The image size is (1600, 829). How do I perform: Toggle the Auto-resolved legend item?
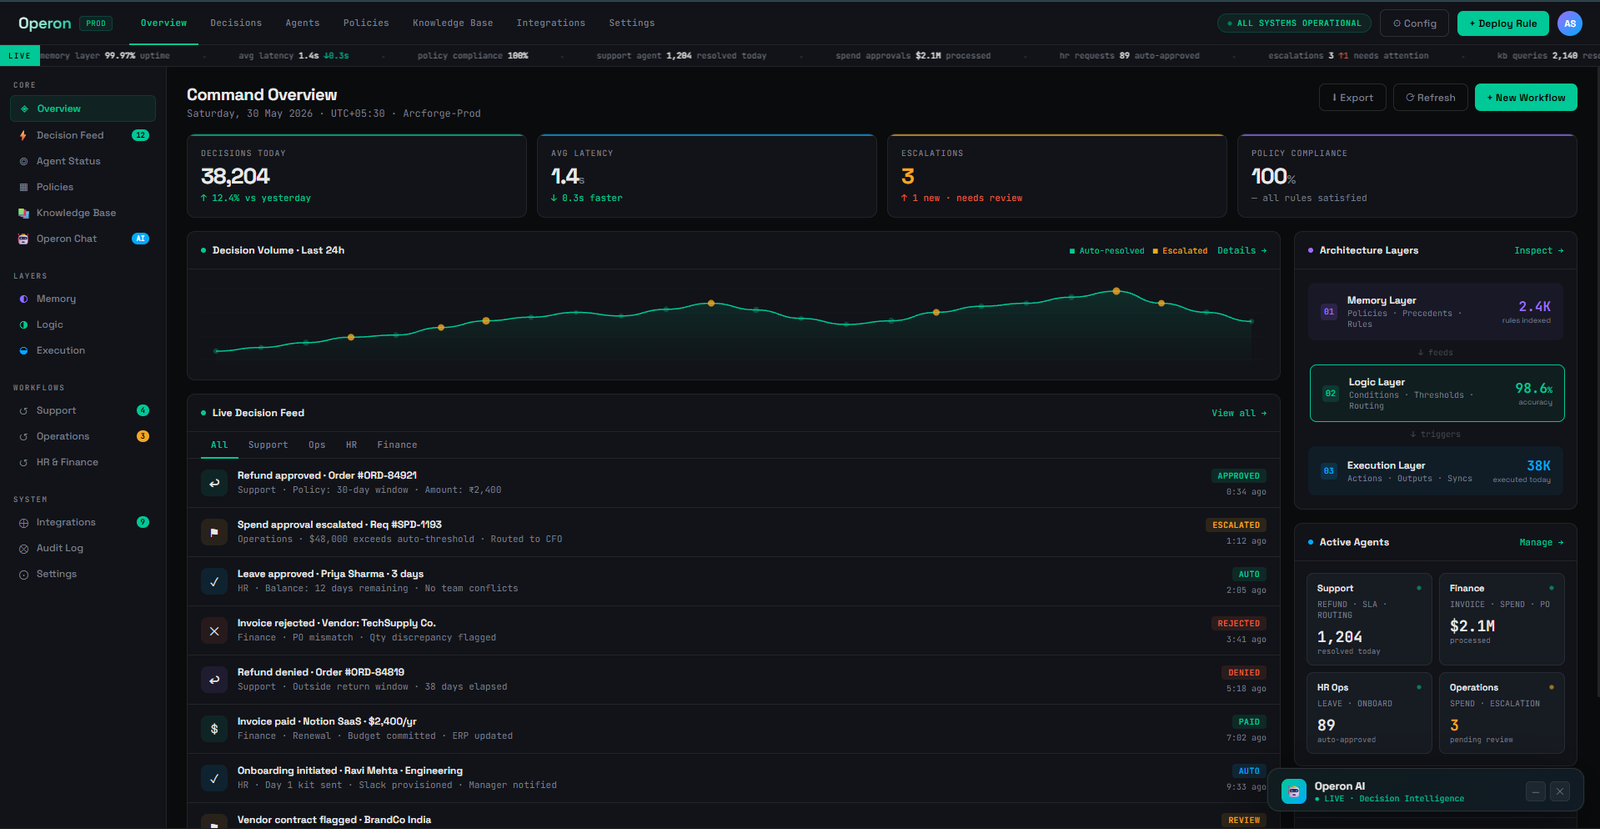point(1107,251)
